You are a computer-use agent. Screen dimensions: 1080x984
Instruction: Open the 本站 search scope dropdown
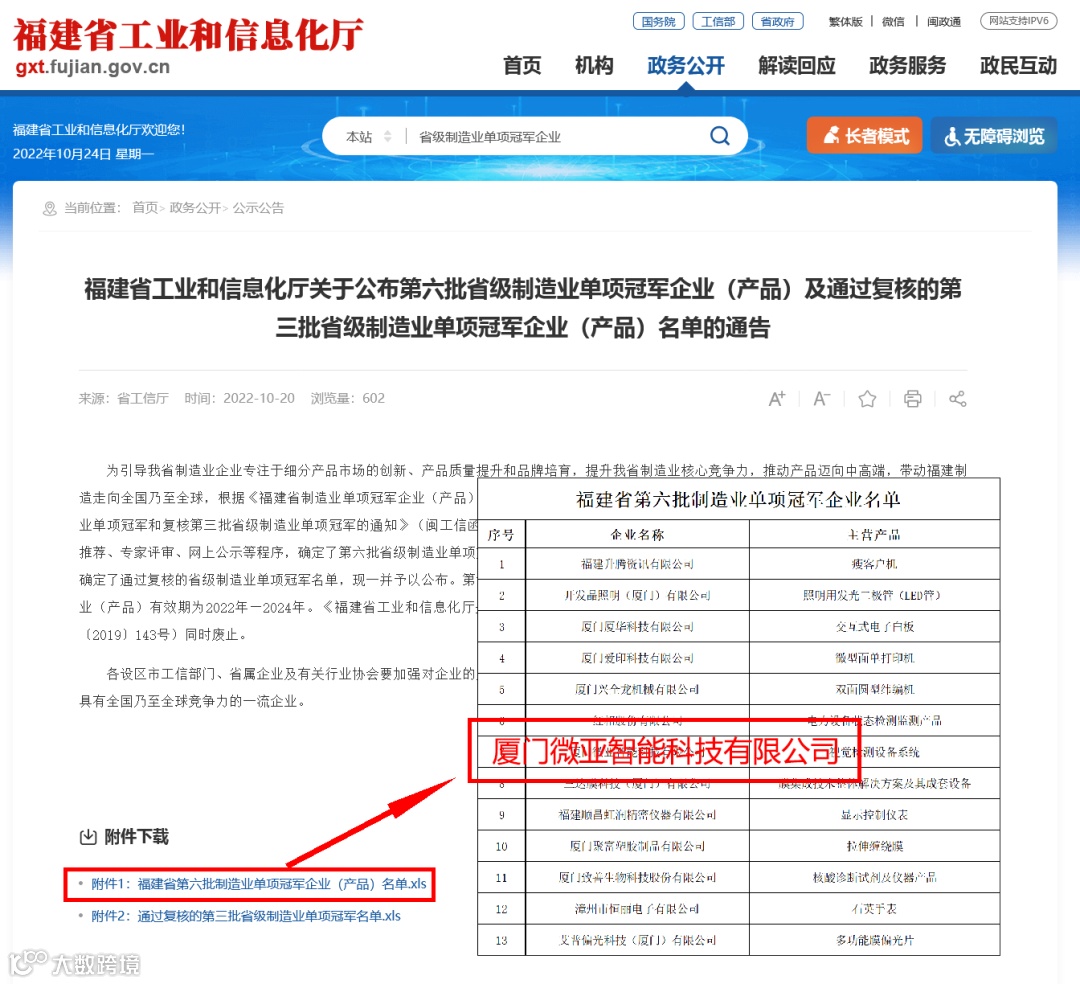click(x=368, y=136)
